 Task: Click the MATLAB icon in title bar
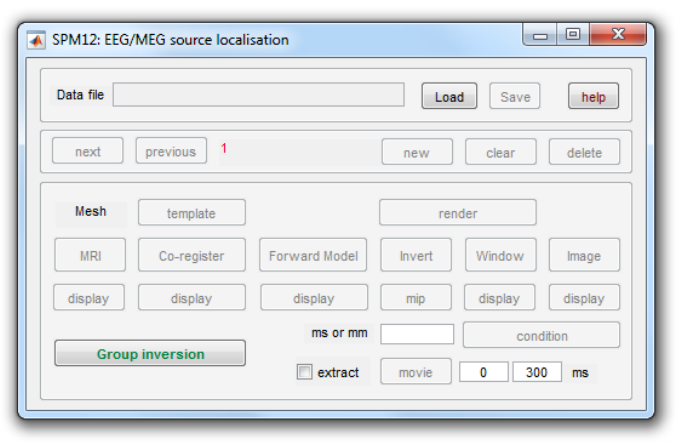[36, 40]
